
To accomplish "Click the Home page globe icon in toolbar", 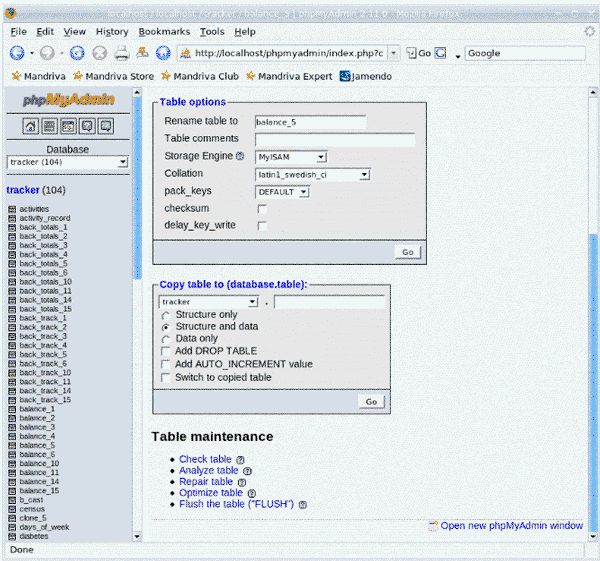I will [x=163, y=53].
